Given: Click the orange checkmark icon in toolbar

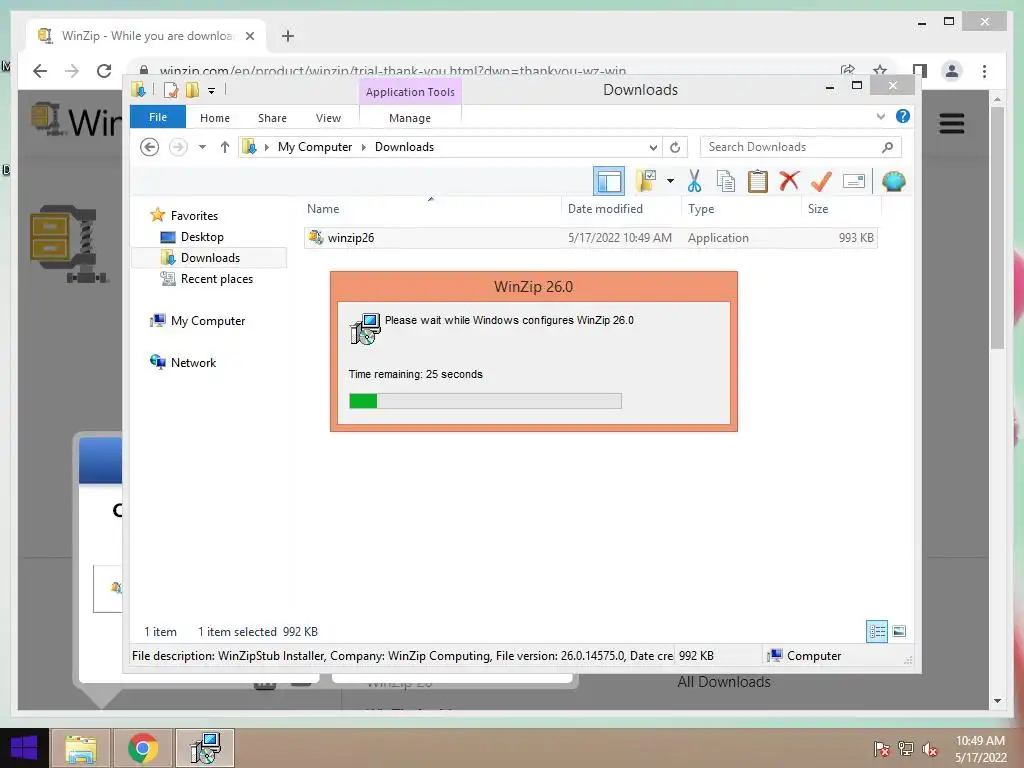Looking at the screenshot, I should tap(821, 181).
